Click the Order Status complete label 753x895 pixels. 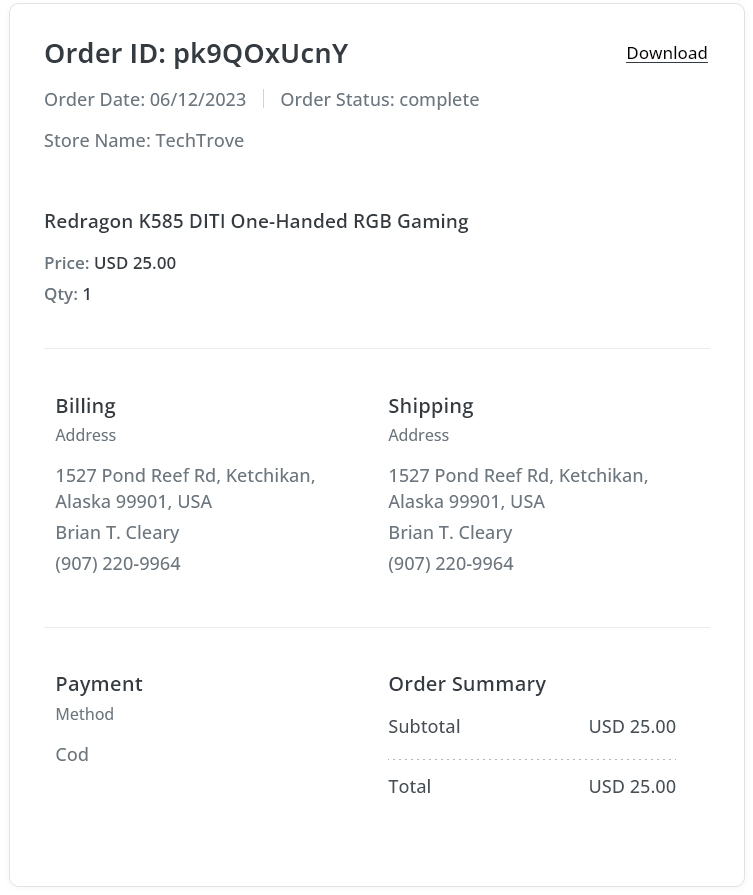tap(380, 99)
